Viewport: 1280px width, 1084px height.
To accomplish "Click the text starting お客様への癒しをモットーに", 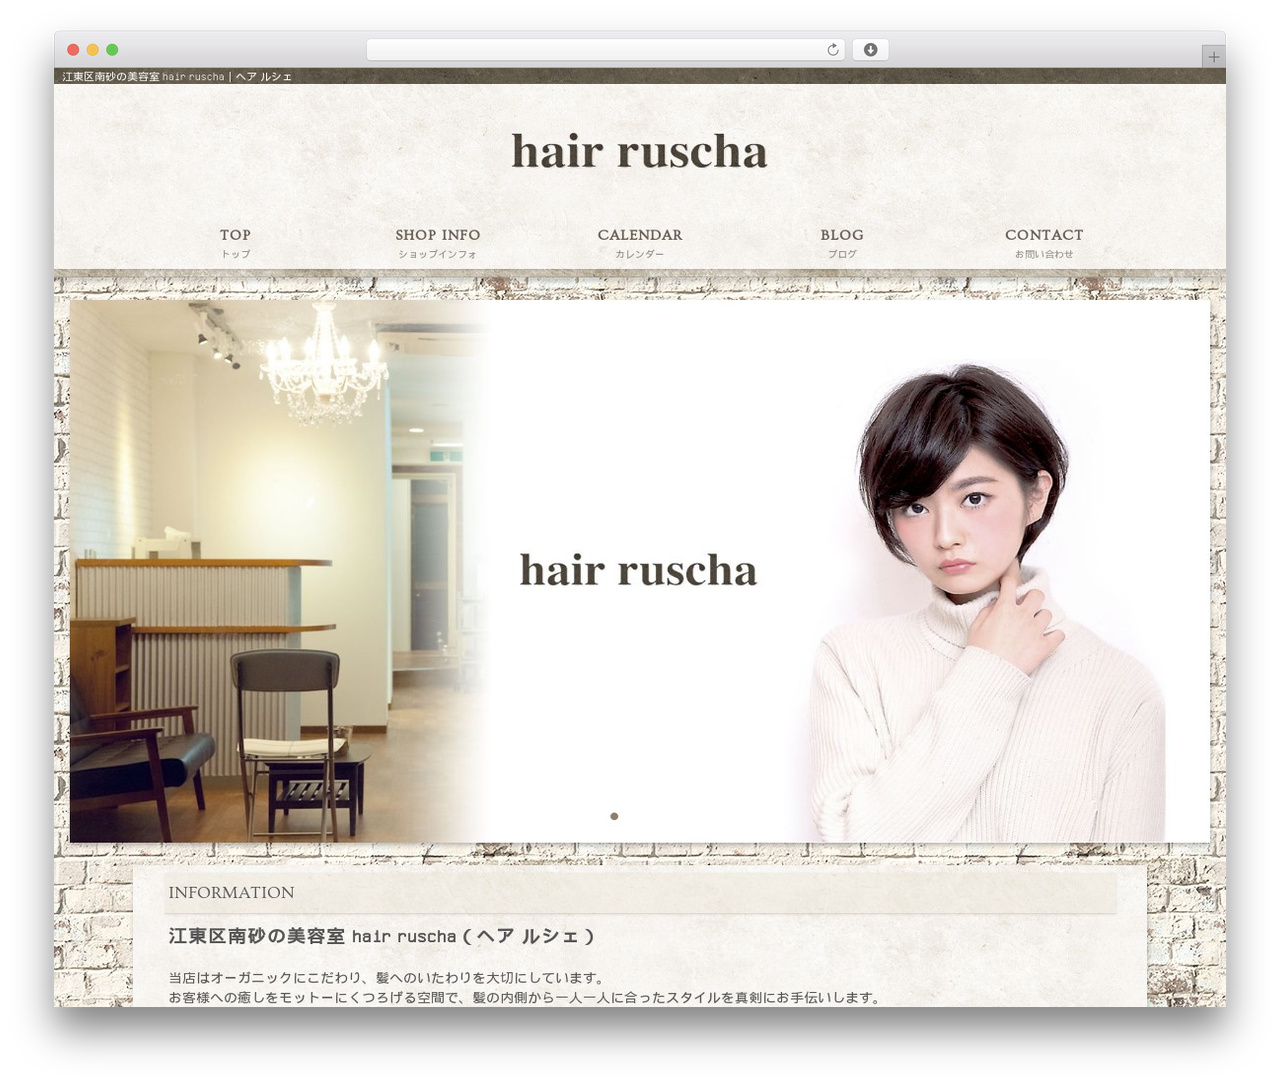I will click(524, 997).
